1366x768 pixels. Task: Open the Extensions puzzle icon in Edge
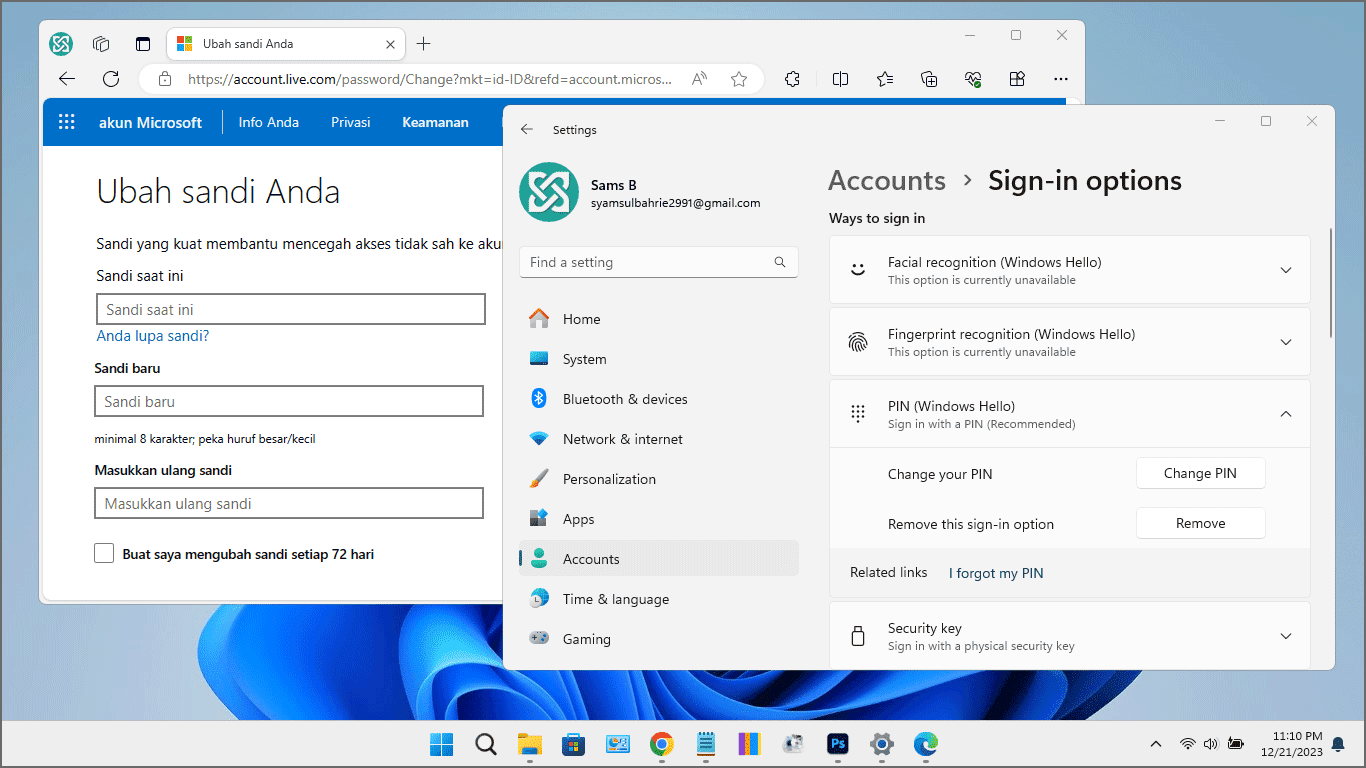tap(792, 79)
